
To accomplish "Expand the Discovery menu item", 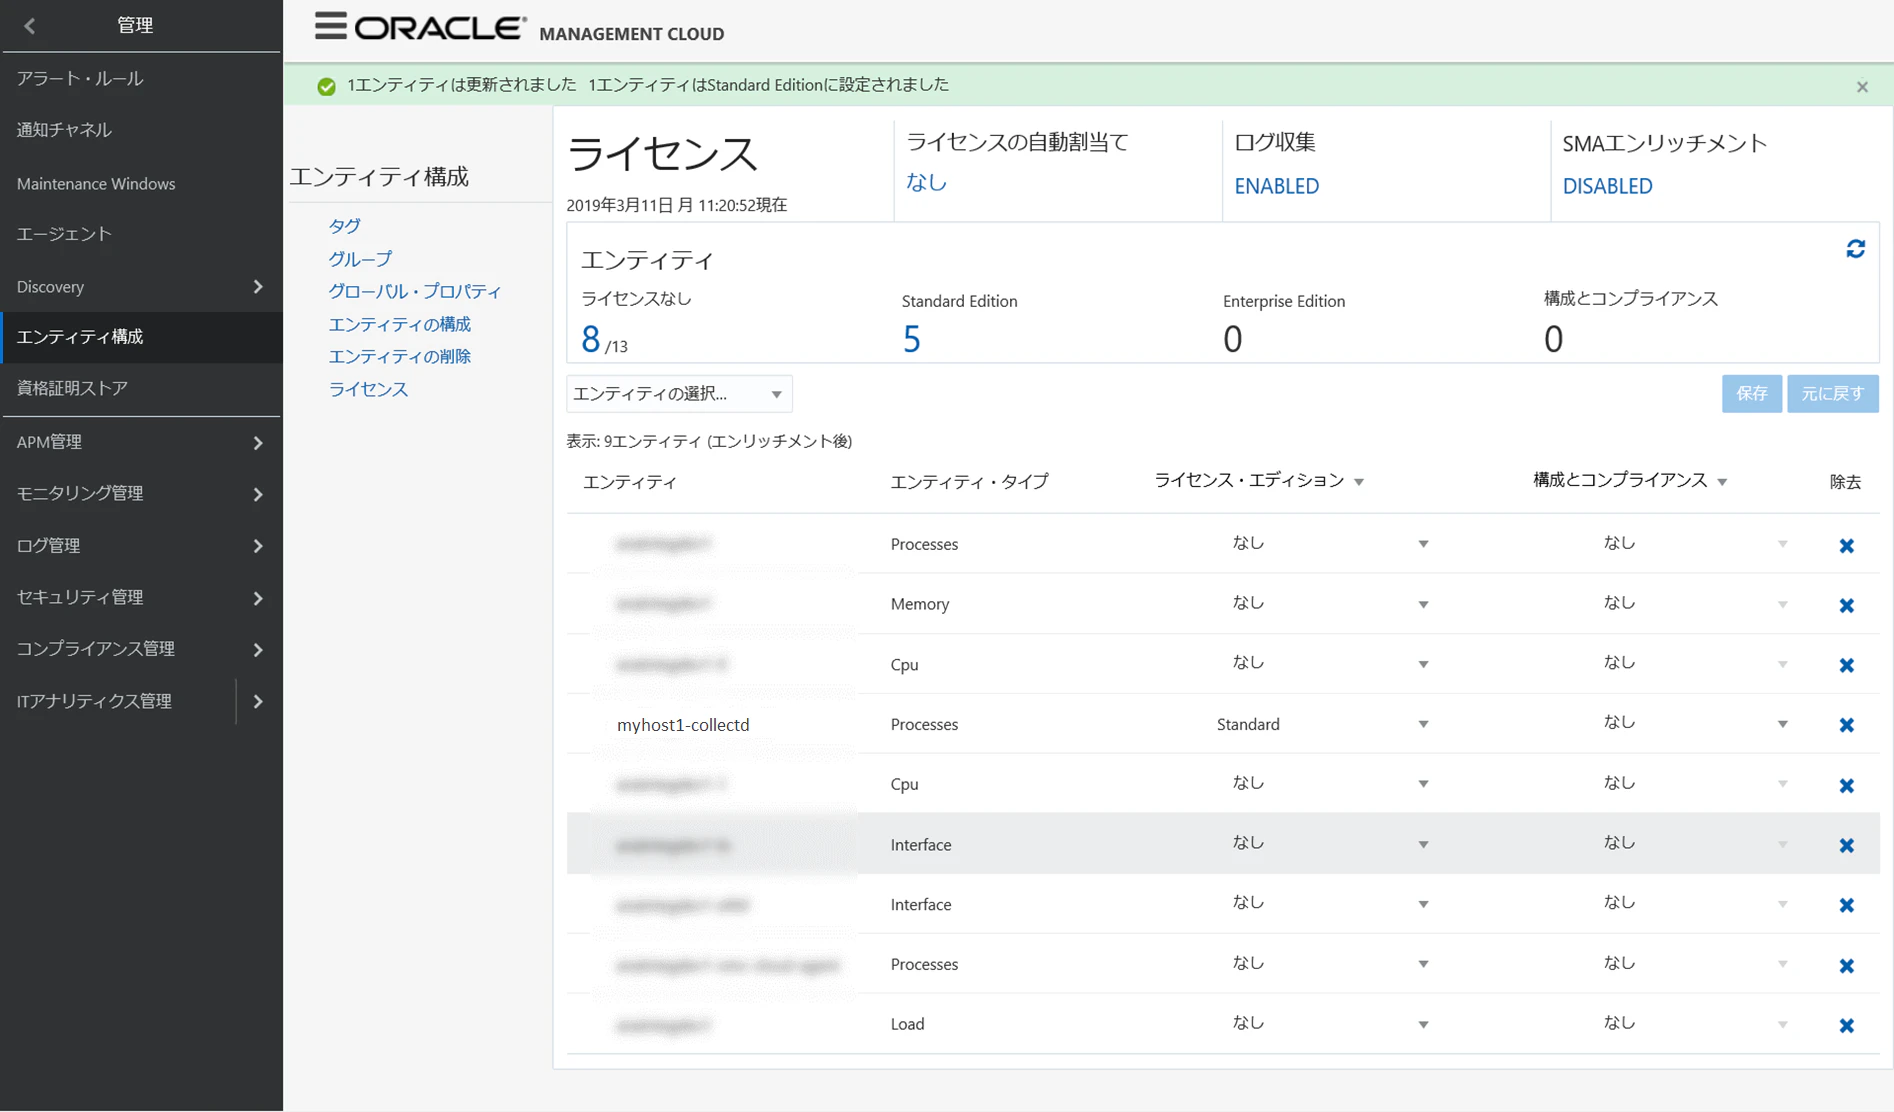I will [x=141, y=286].
